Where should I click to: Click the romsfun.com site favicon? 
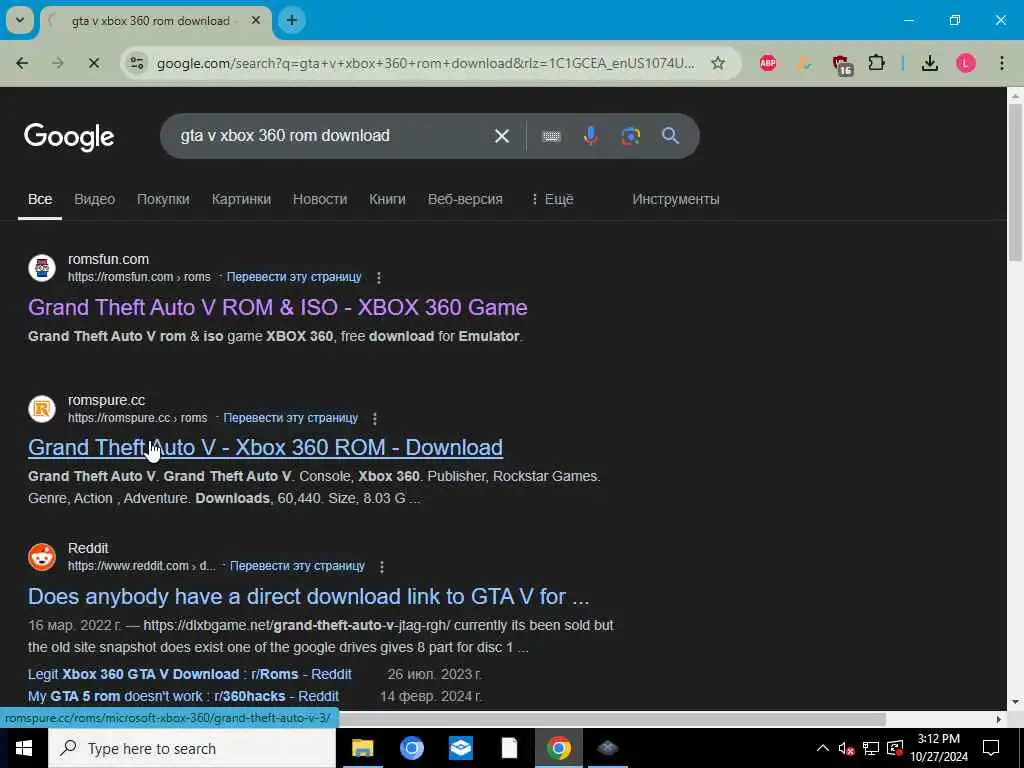(x=42, y=268)
